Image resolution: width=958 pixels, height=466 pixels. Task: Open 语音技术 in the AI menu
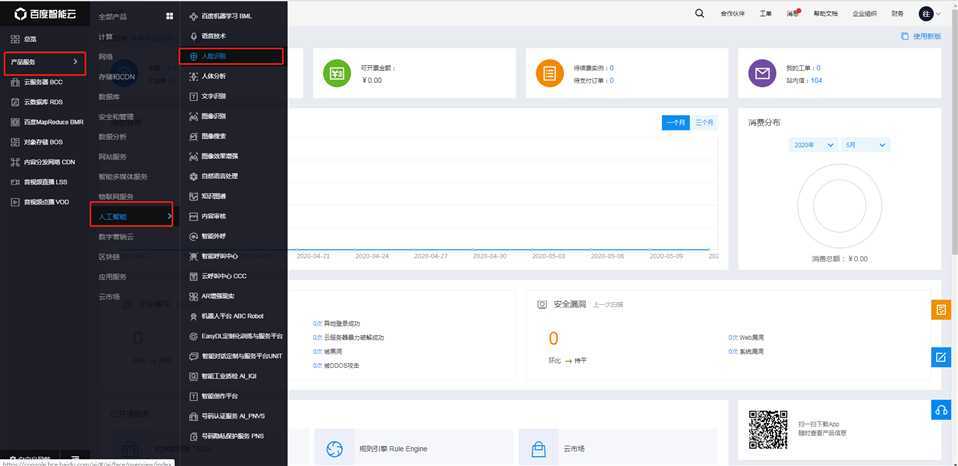[x=208, y=37]
